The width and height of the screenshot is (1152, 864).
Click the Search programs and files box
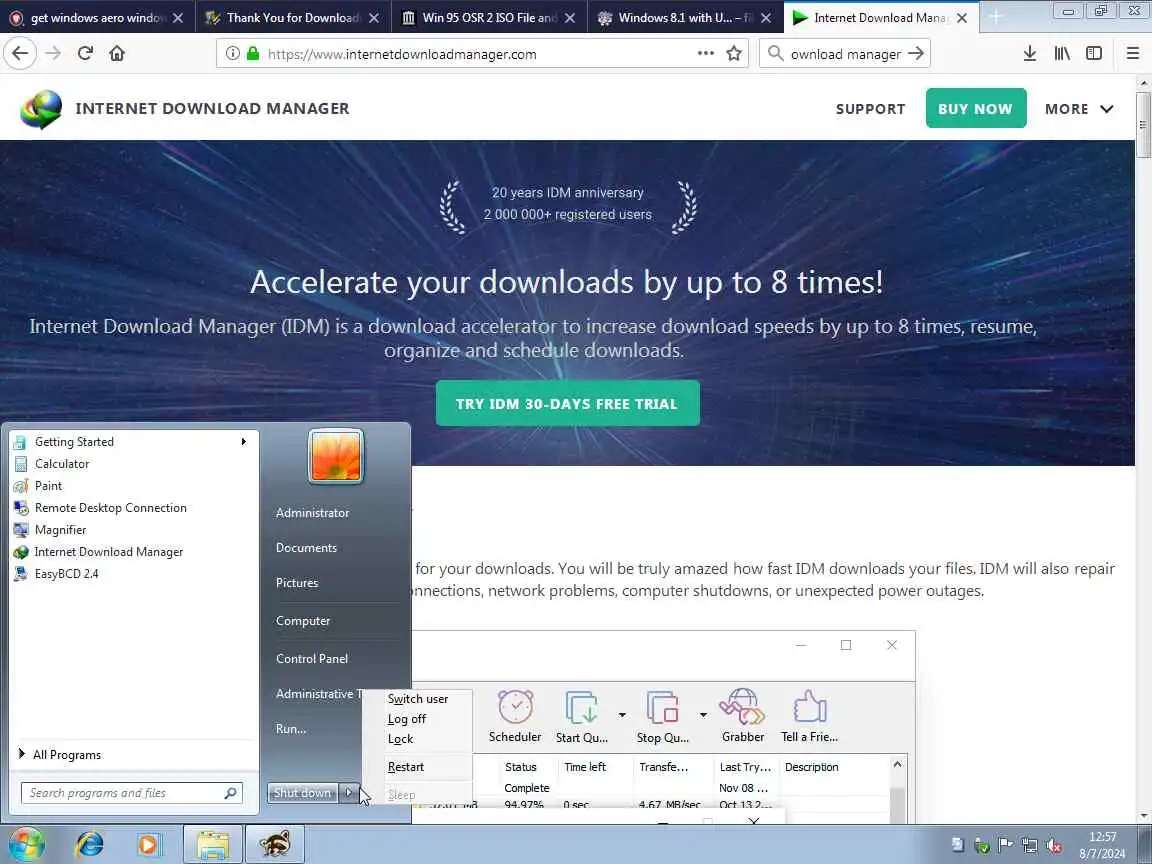(x=131, y=793)
